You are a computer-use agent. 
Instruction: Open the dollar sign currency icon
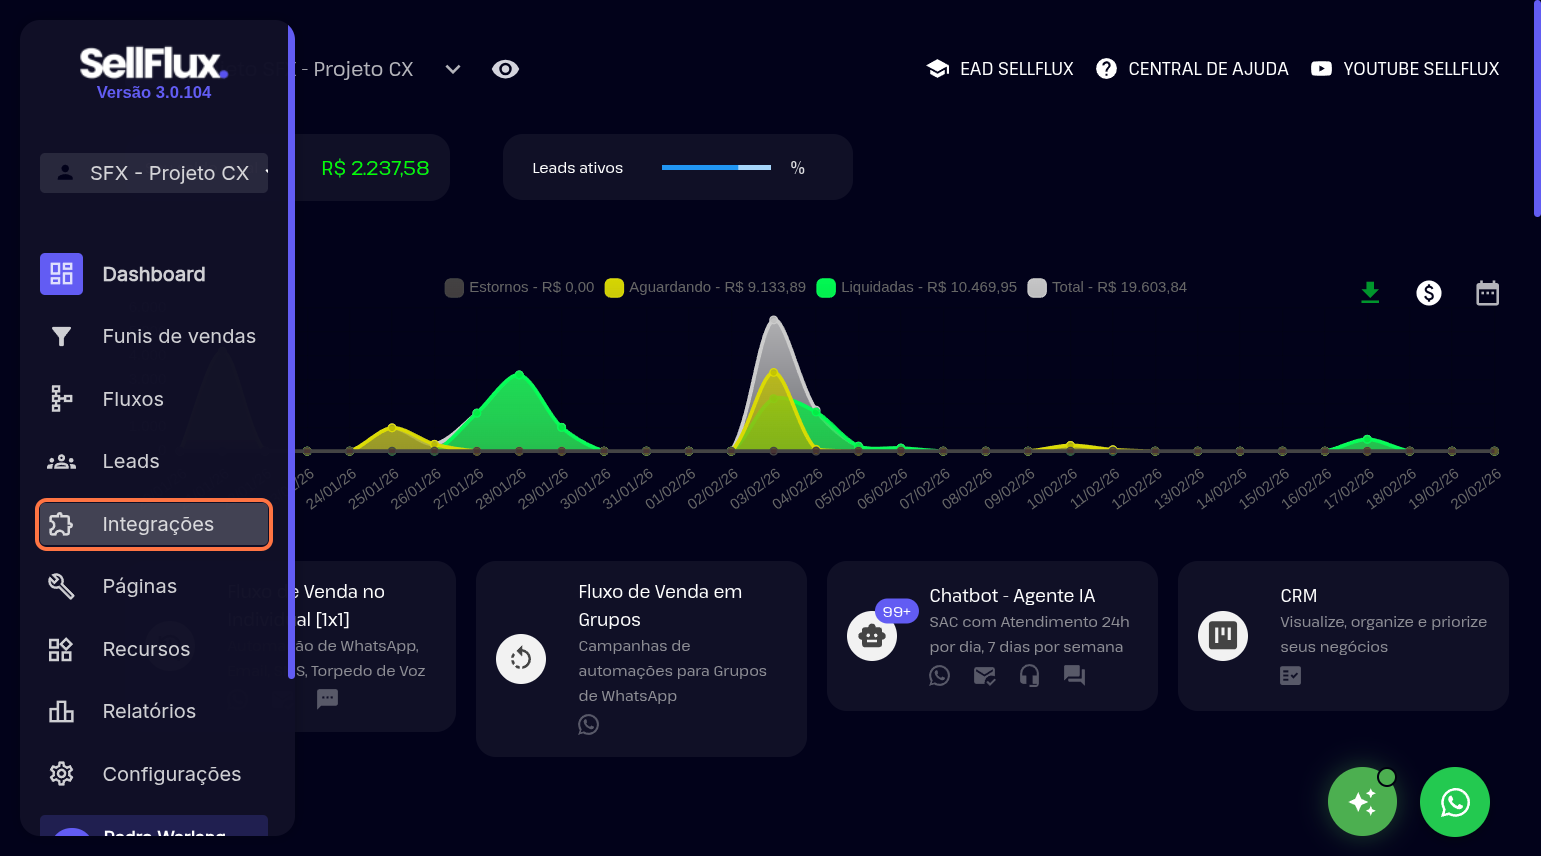coord(1429,293)
